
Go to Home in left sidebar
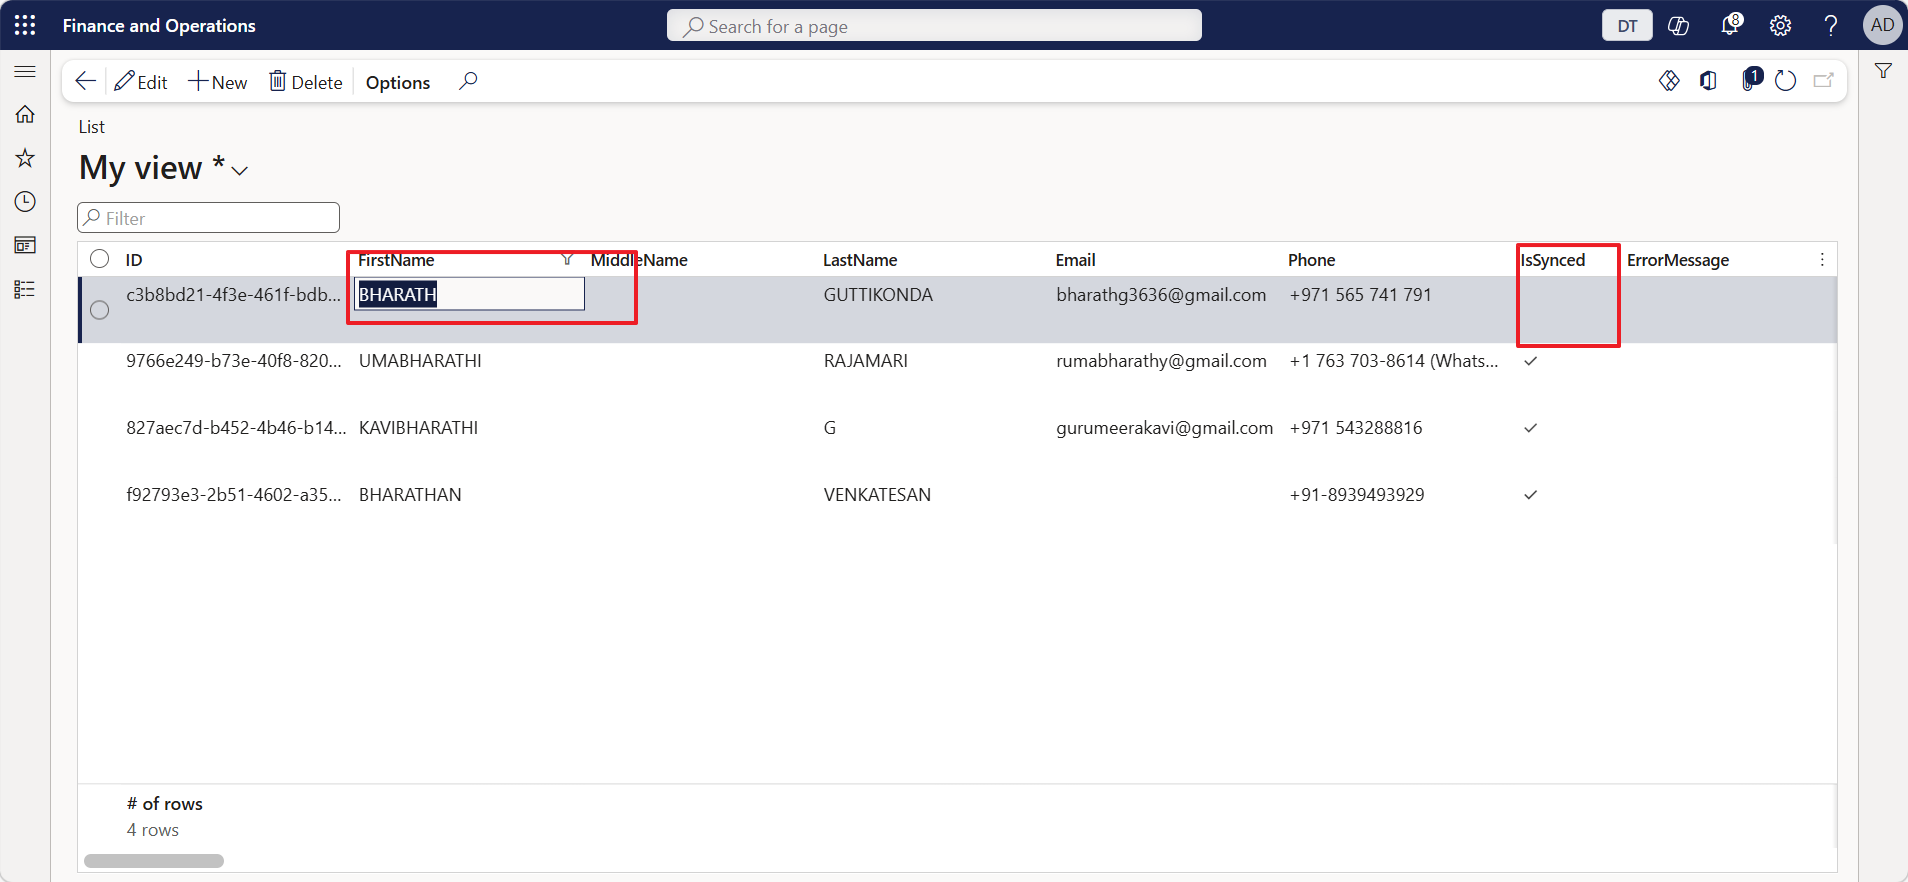25,115
